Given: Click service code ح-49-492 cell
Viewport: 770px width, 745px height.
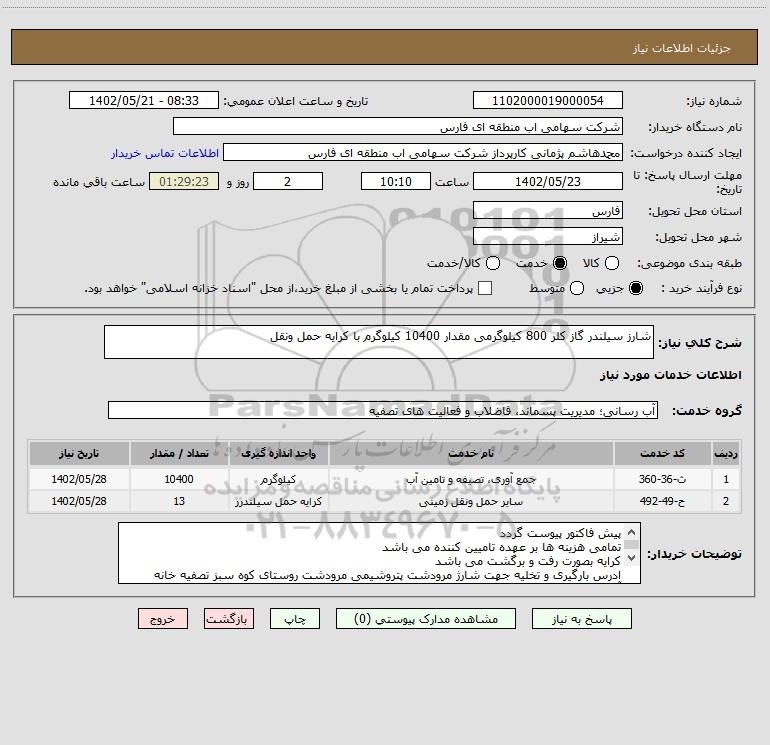Looking at the screenshot, I should [x=662, y=501].
